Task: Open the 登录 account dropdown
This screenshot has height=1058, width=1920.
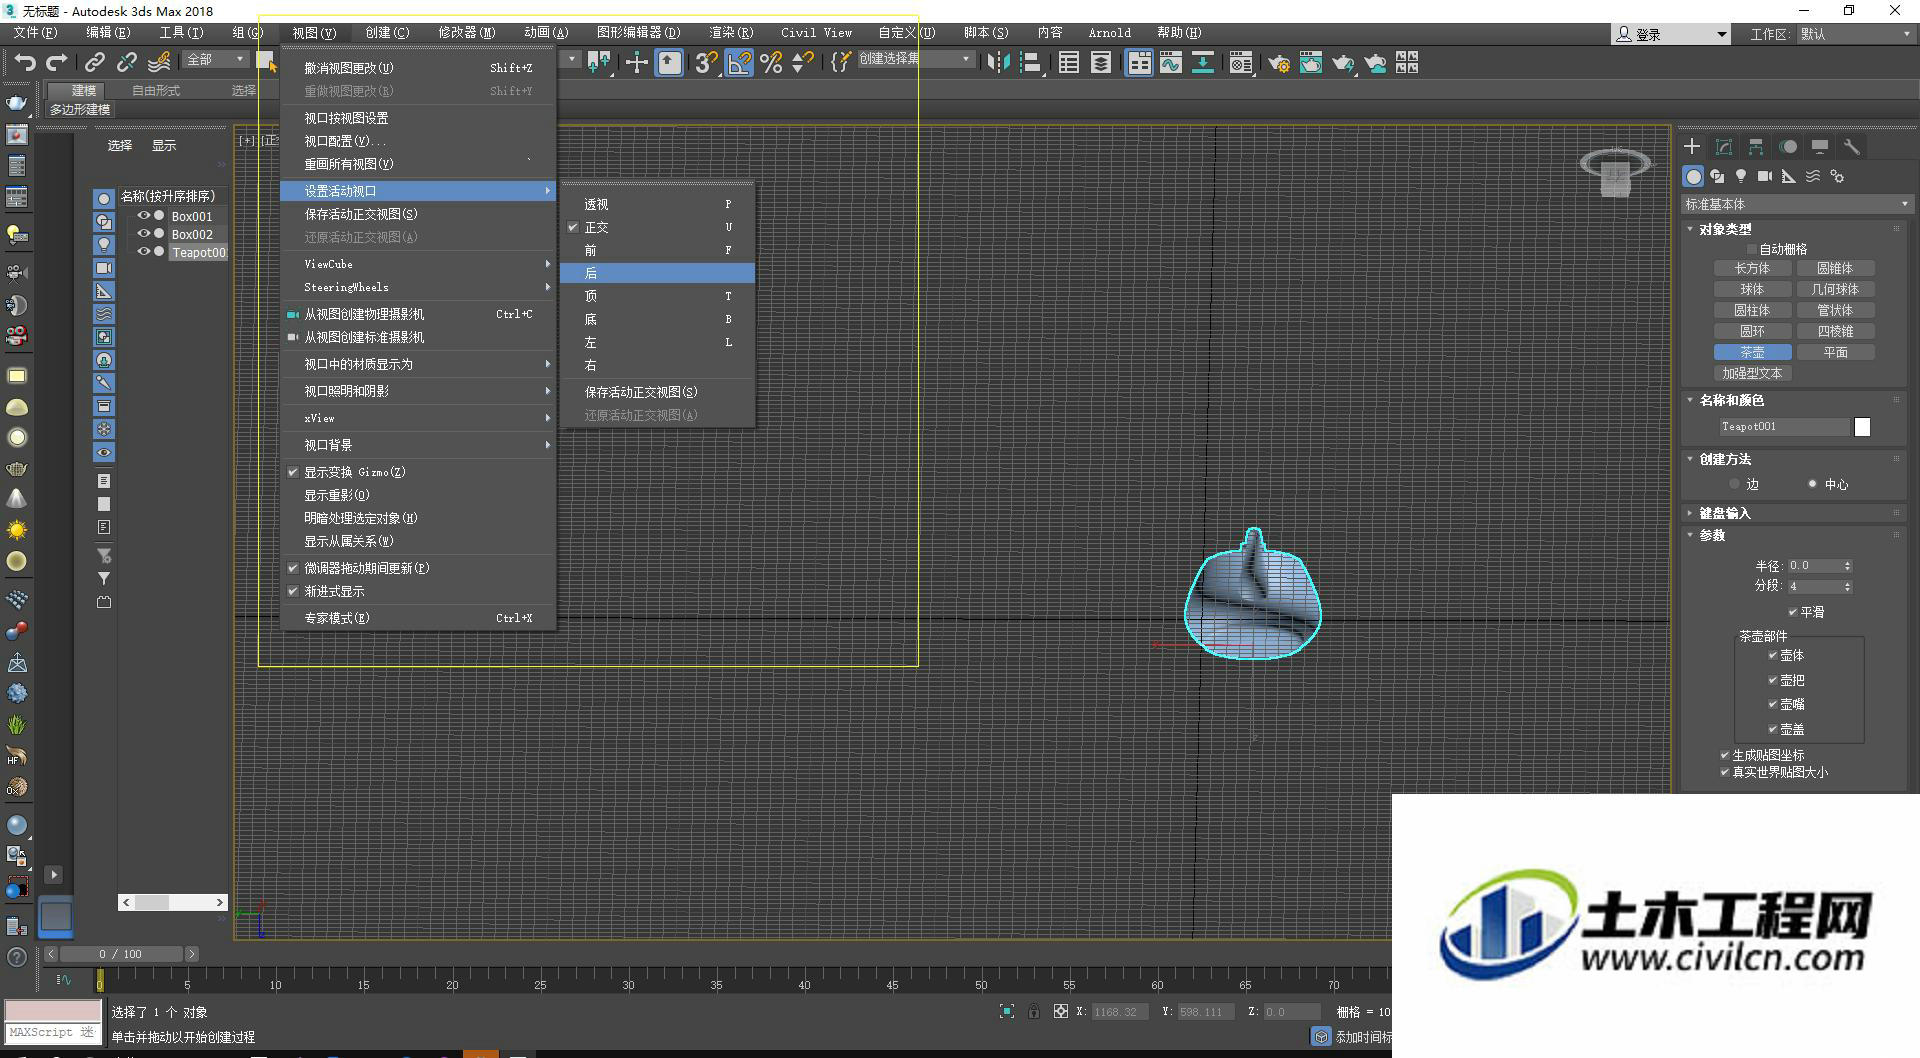Action: click(x=1671, y=34)
